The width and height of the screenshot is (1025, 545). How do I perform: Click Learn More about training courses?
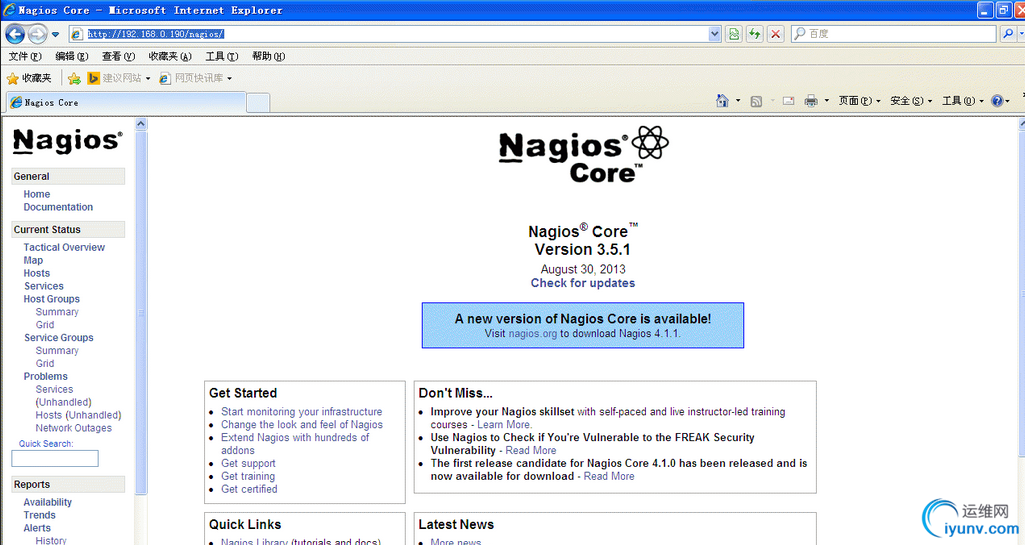point(505,425)
